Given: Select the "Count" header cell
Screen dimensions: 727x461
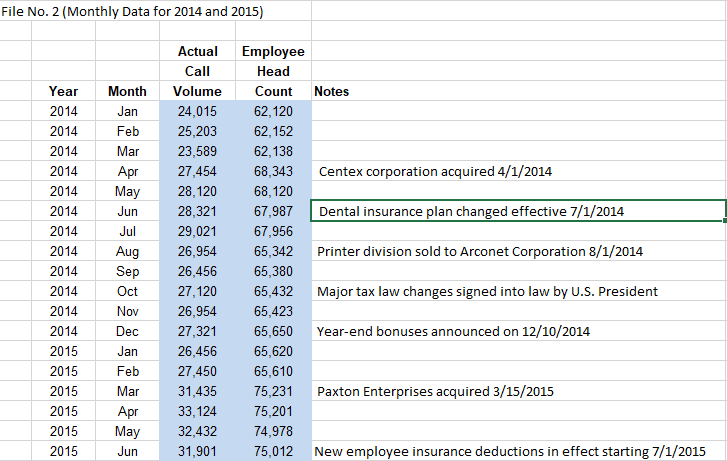Looking at the screenshot, I should click(273, 91).
